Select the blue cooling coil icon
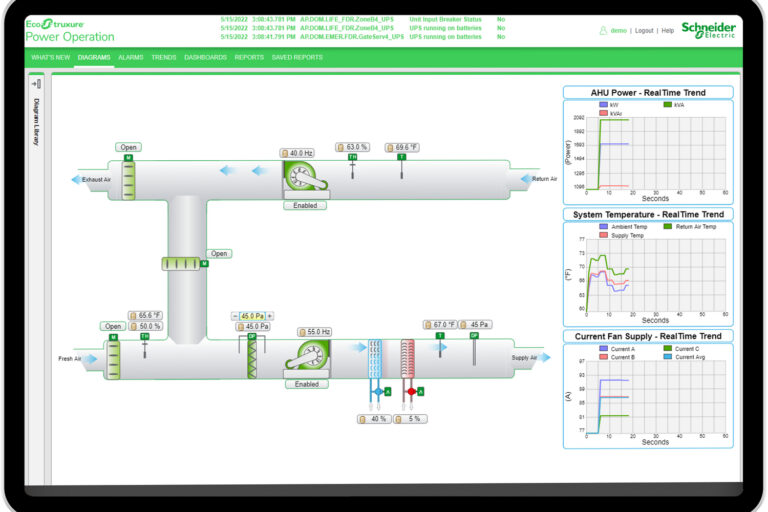768x512 pixels. point(375,359)
